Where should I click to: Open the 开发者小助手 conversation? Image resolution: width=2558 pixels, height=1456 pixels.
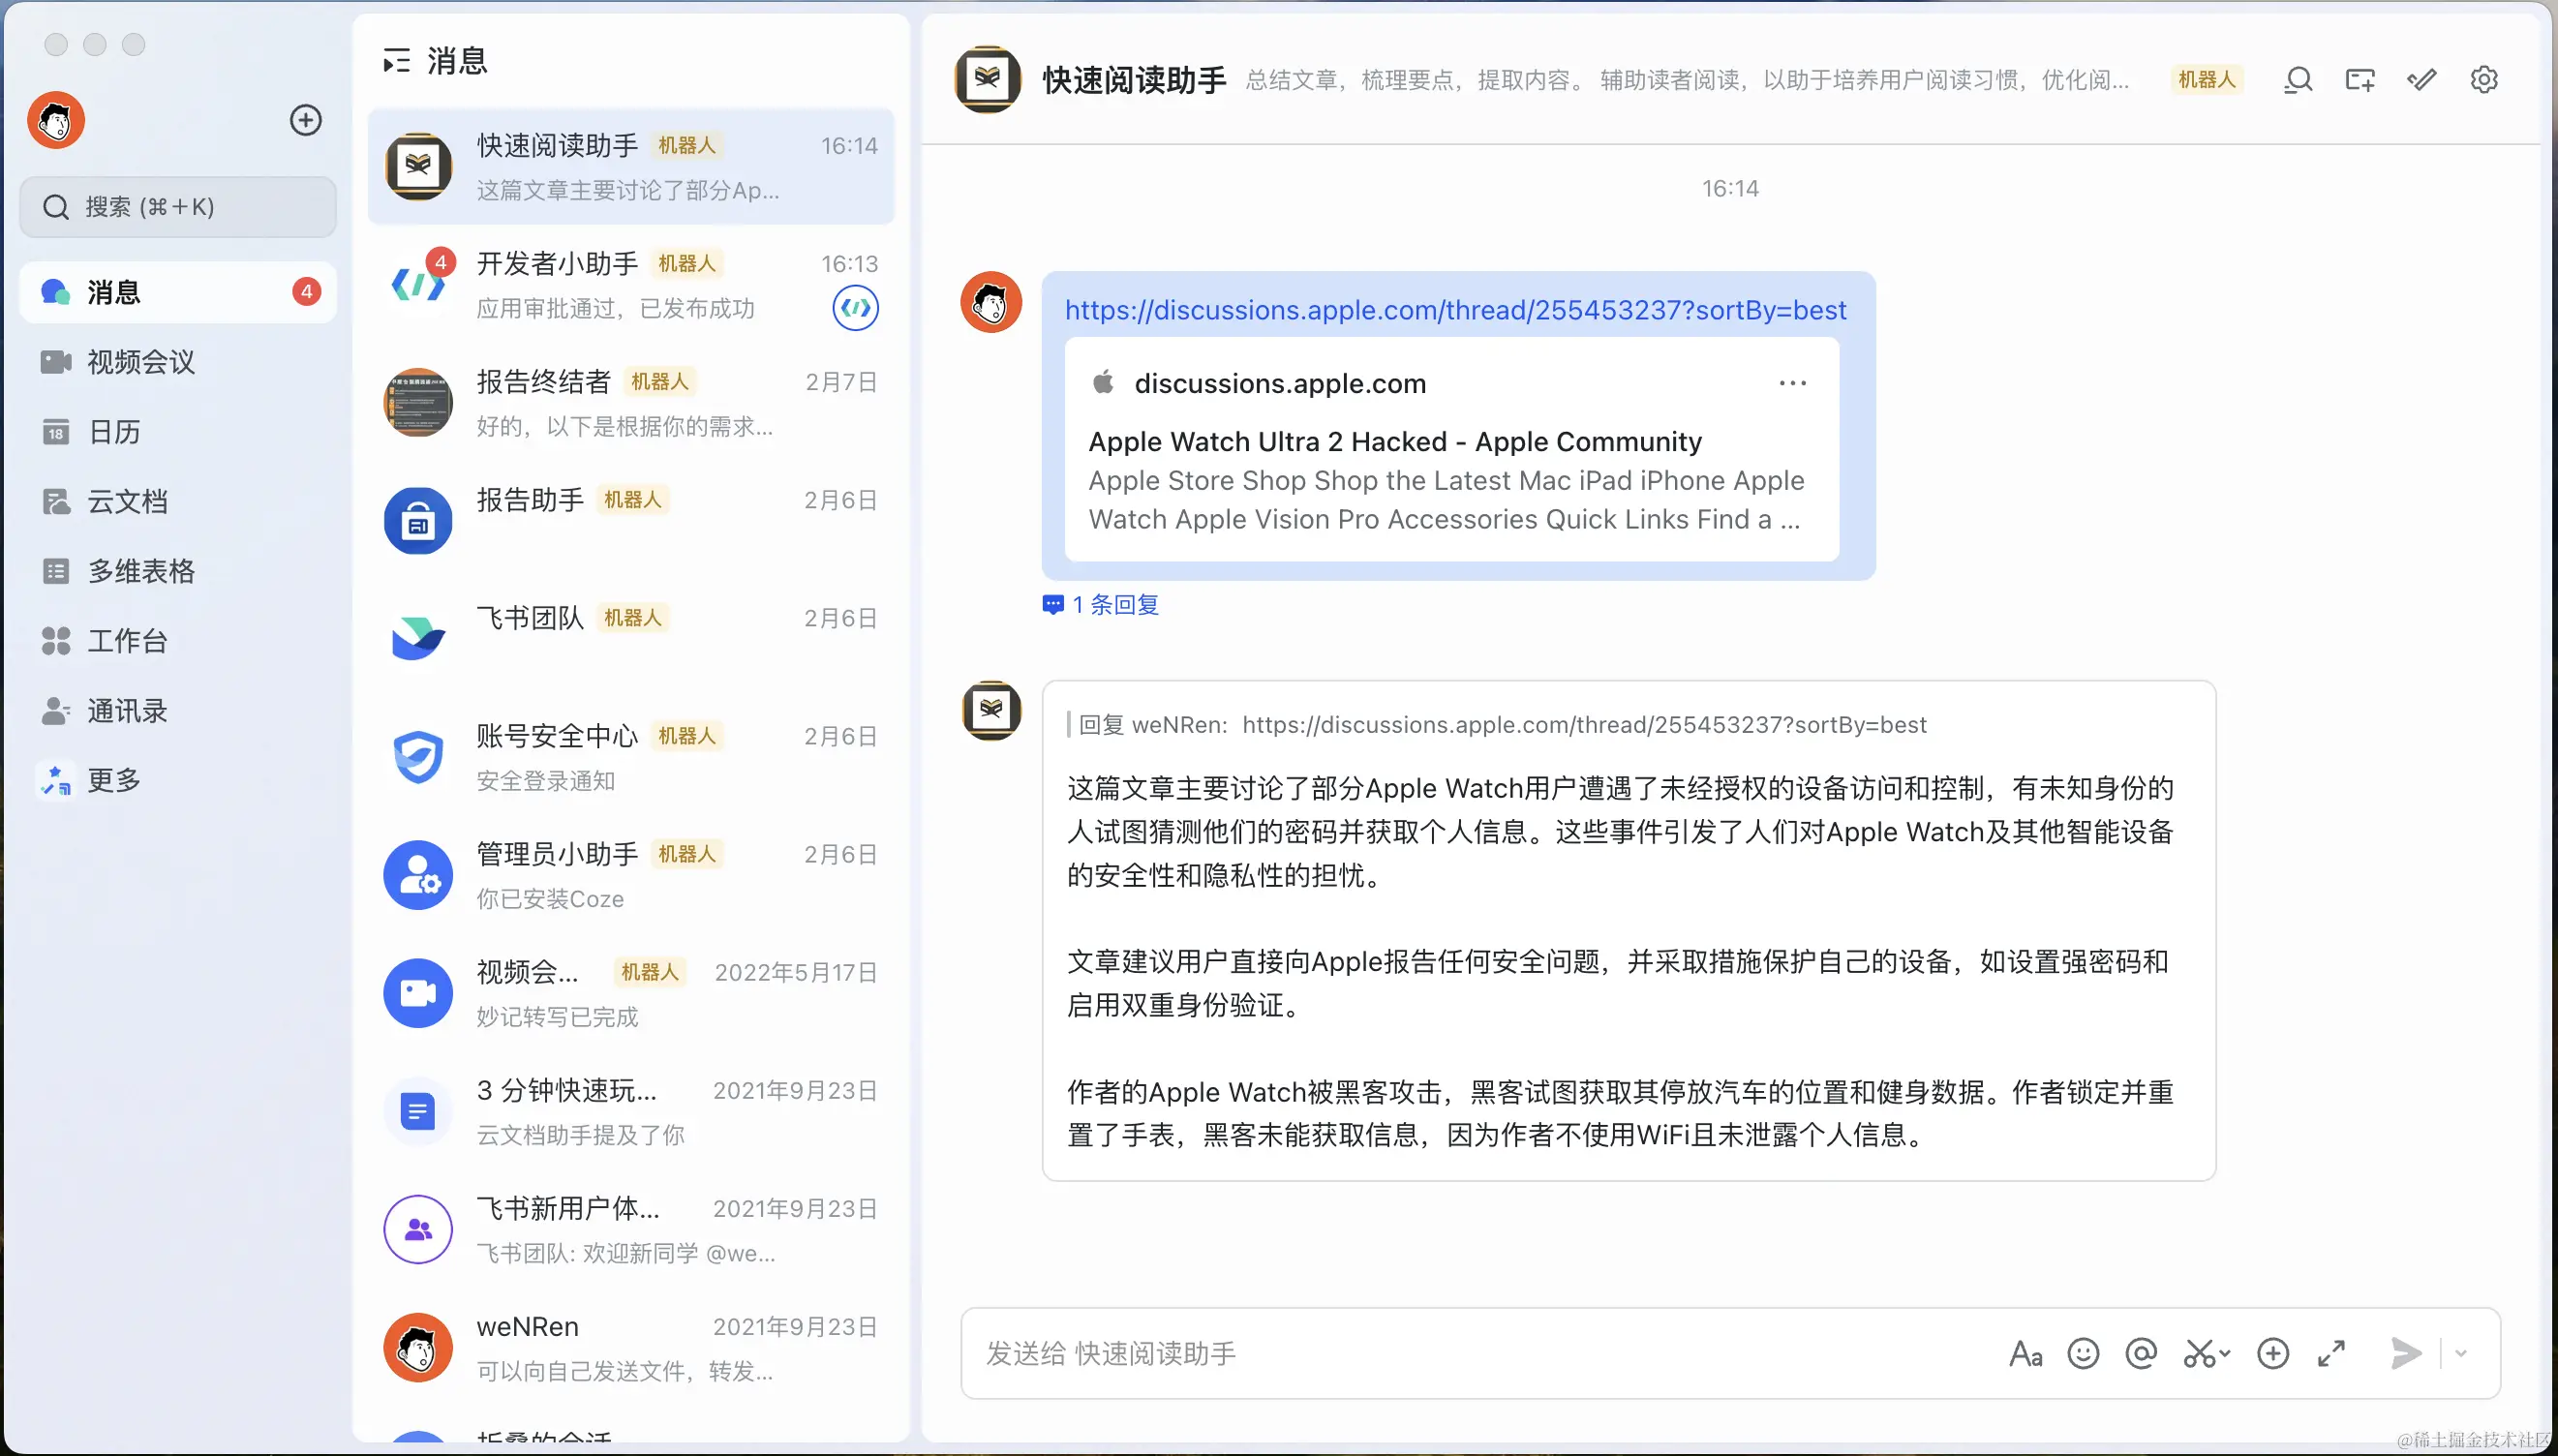[630, 285]
